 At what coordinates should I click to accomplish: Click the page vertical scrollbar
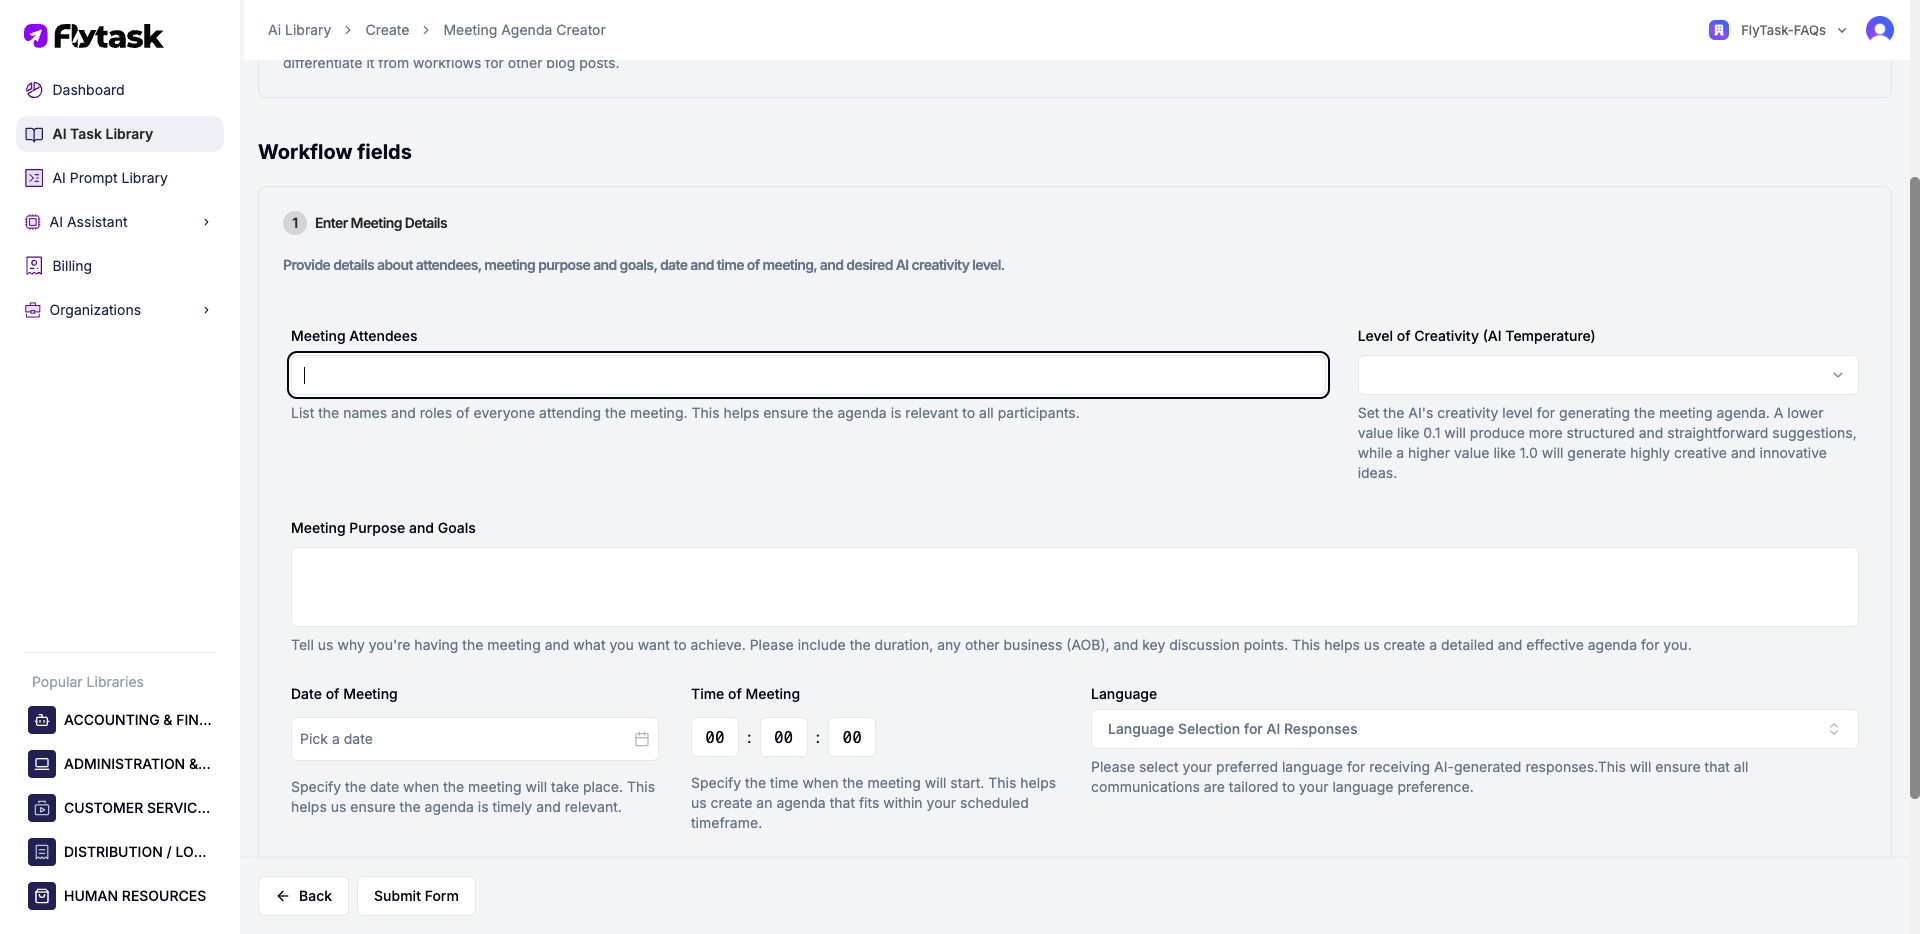click(x=1914, y=487)
